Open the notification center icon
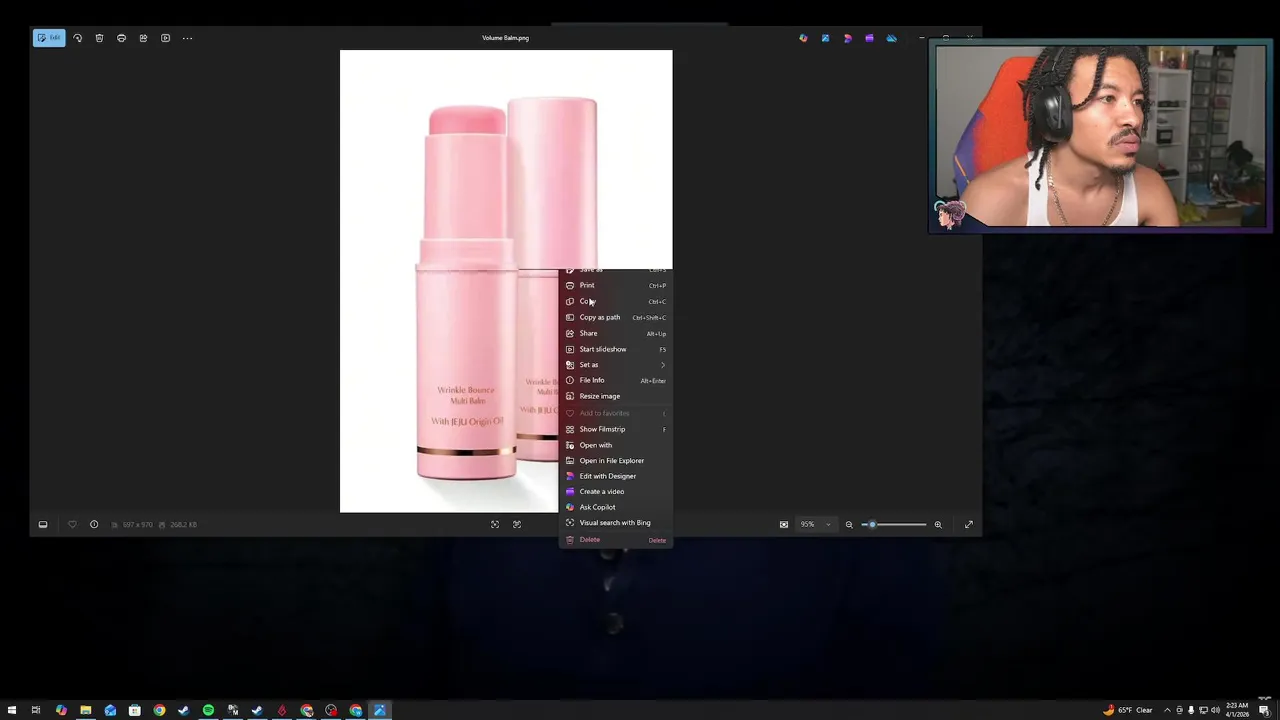This screenshot has height=720, width=1280. click(1264, 710)
